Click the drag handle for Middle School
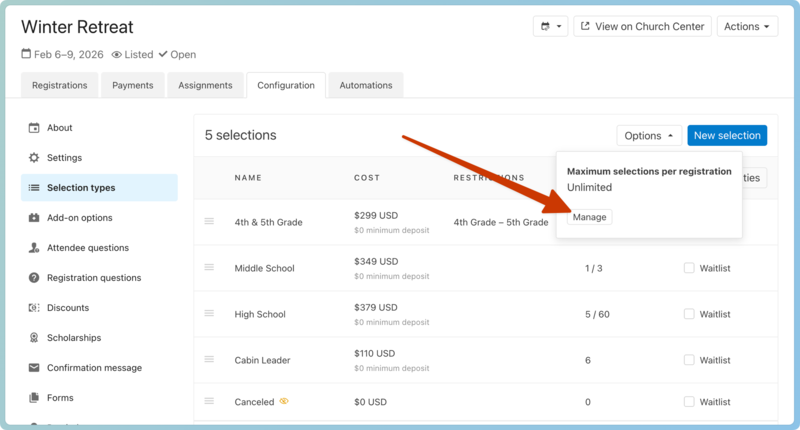 point(209,268)
